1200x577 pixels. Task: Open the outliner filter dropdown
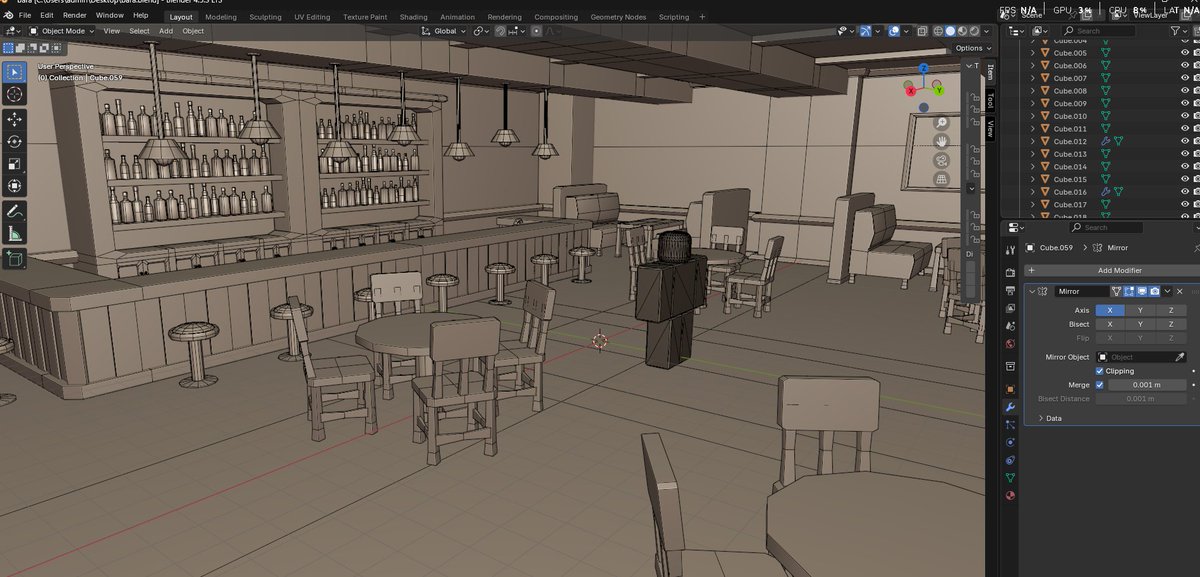click(x=1178, y=31)
